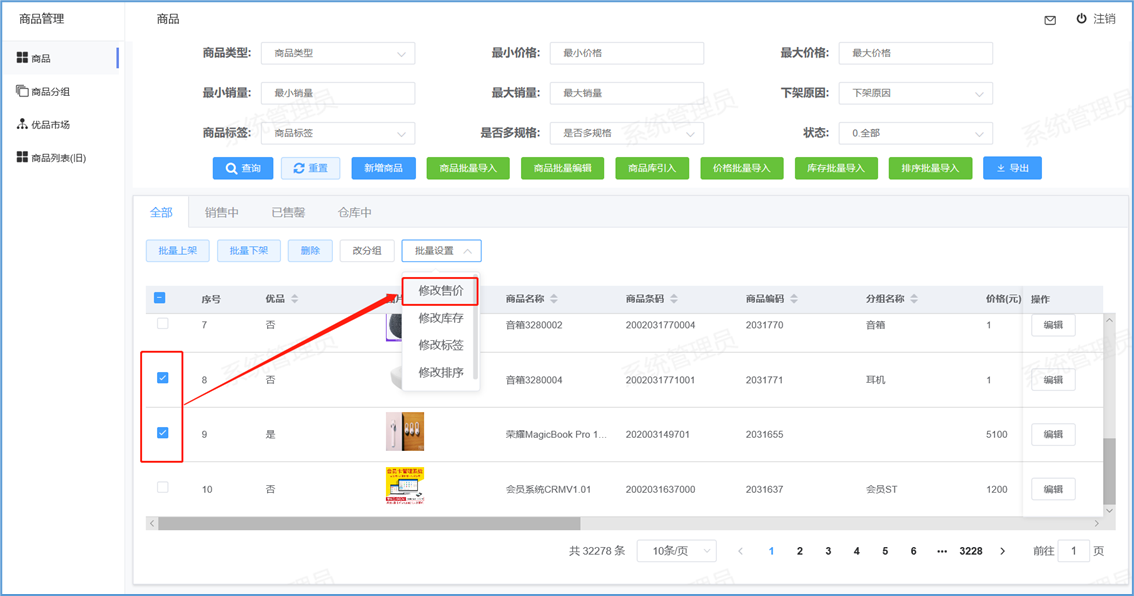Click the 查询 search button
Viewport: 1134px width, 596px height.
point(243,168)
